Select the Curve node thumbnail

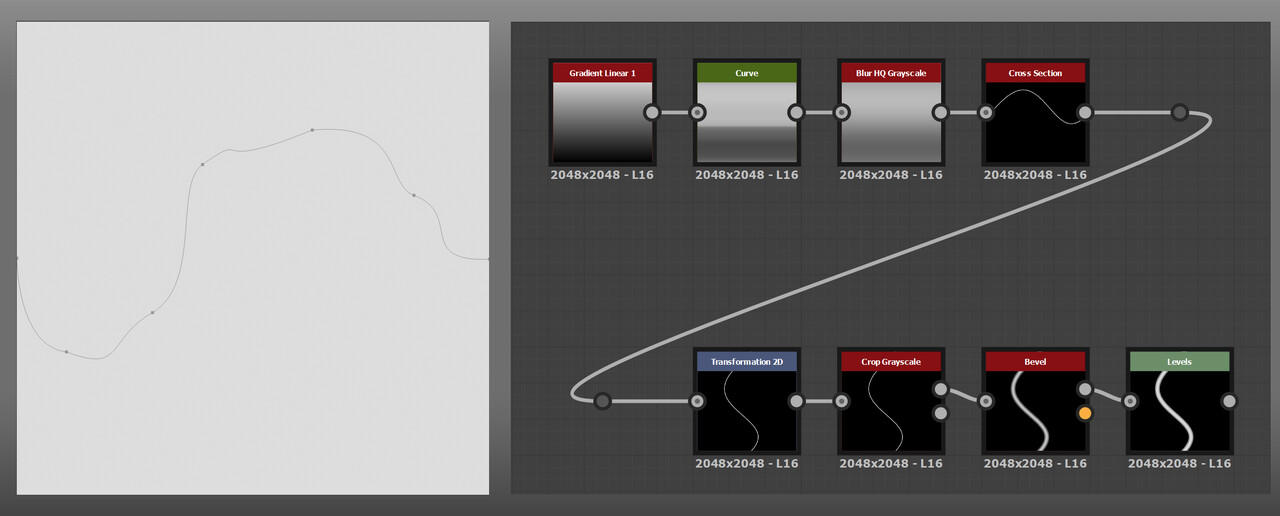pyautogui.click(x=746, y=122)
